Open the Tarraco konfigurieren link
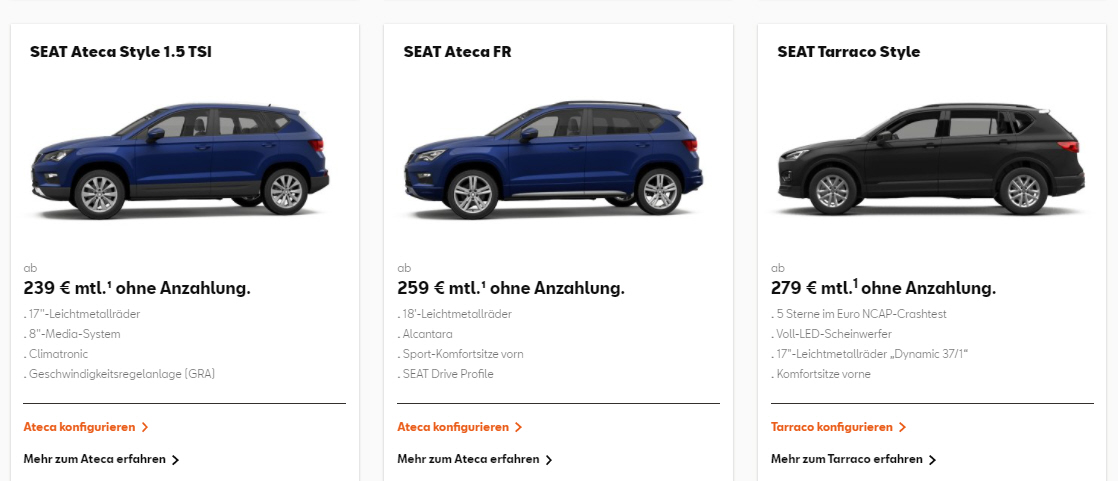Image resolution: width=1118 pixels, height=481 pixels. point(832,427)
